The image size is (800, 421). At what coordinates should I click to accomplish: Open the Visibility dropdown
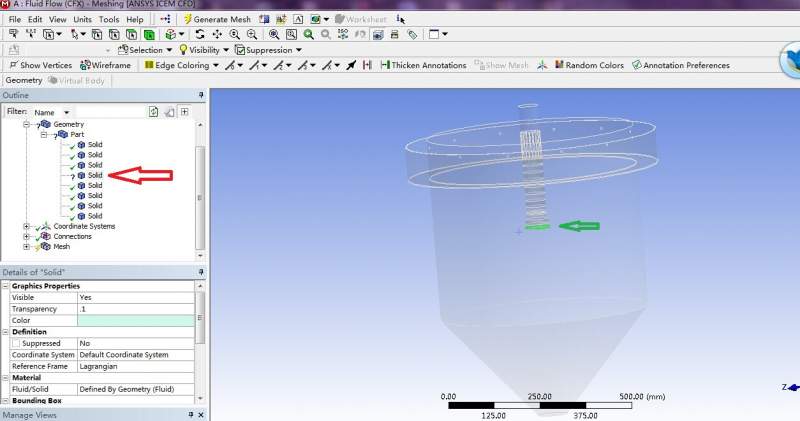coord(204,50)
